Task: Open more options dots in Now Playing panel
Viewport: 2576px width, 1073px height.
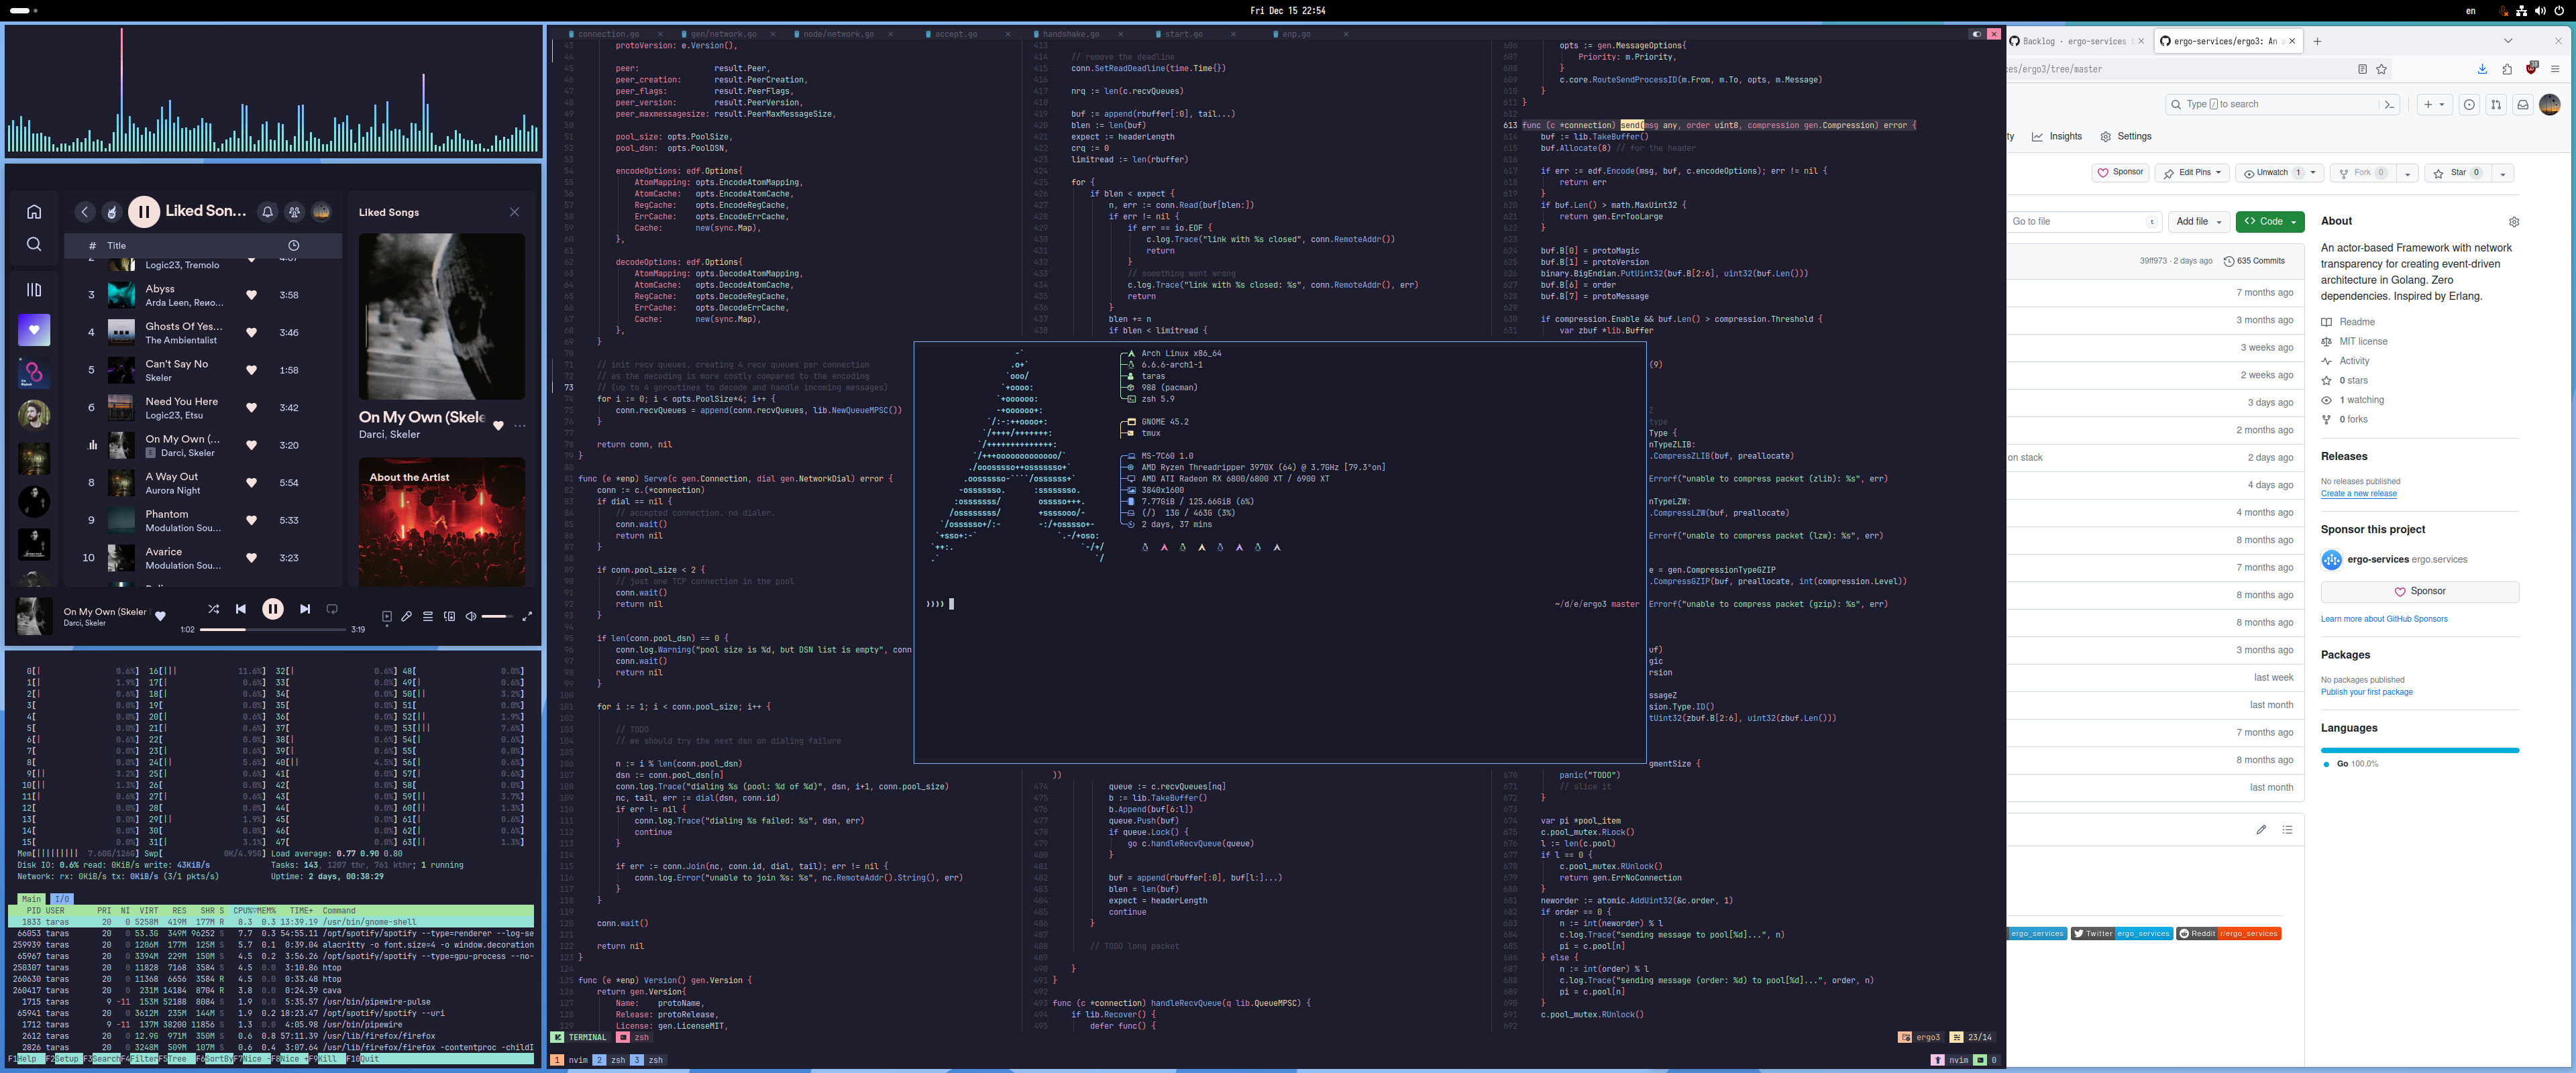Action: click(520, 426)
